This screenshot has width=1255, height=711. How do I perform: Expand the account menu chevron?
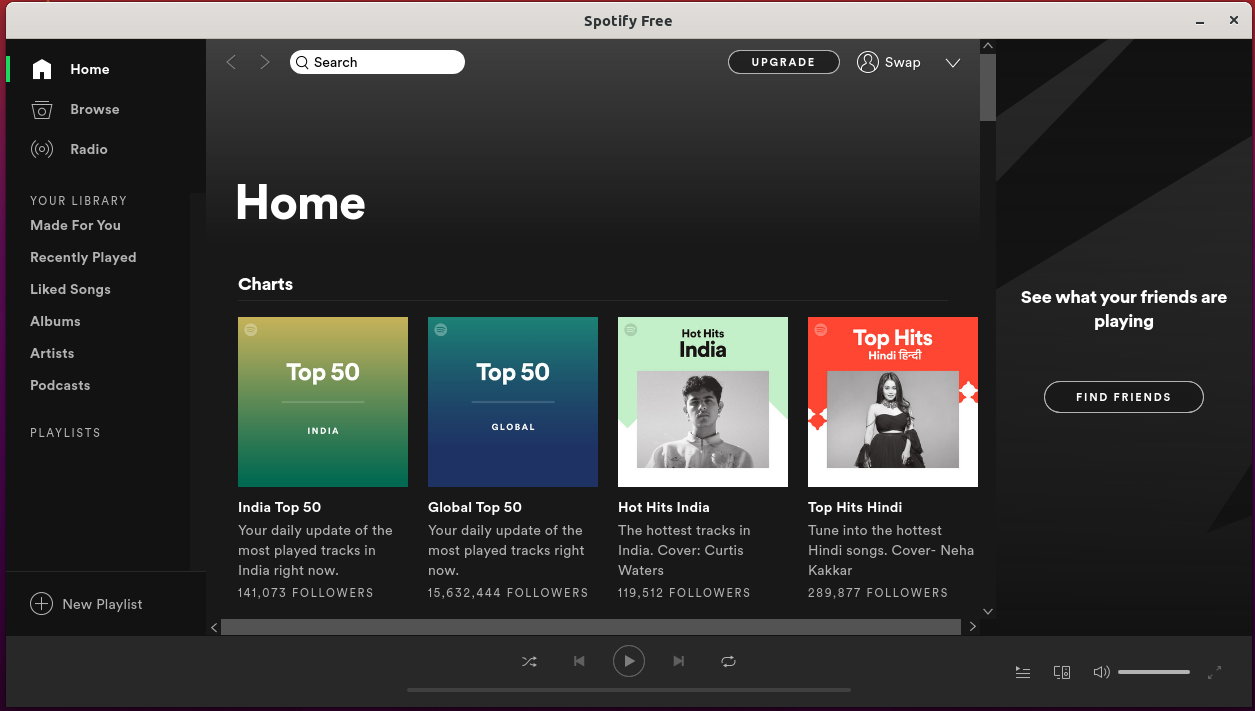[x=953, y=62]
